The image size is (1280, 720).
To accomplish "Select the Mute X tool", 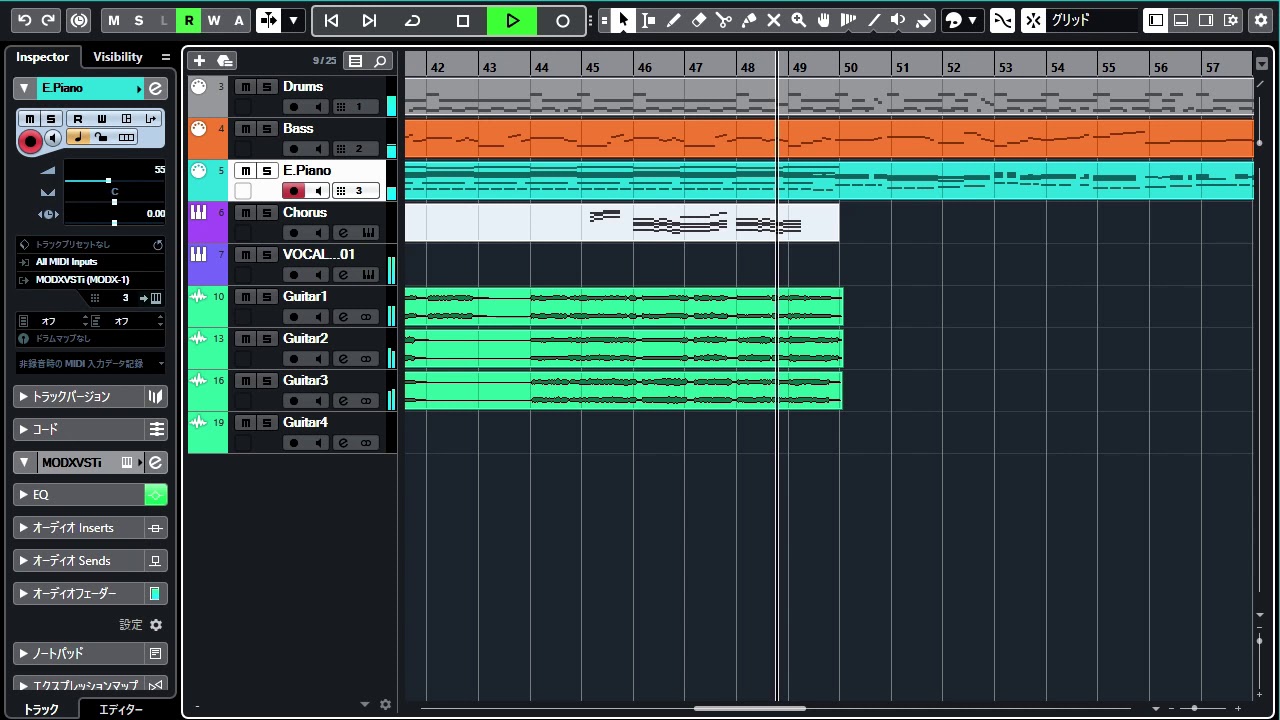I will 773,20.
